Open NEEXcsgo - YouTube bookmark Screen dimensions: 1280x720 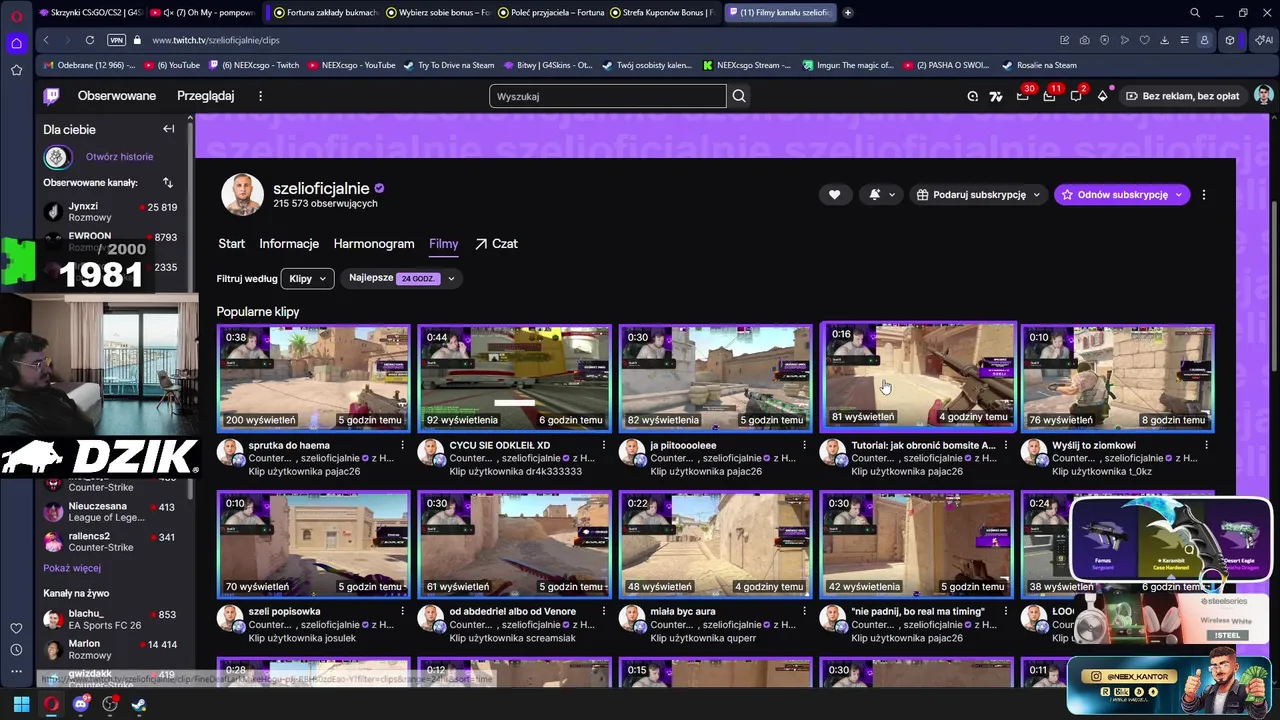click(351, 65)
